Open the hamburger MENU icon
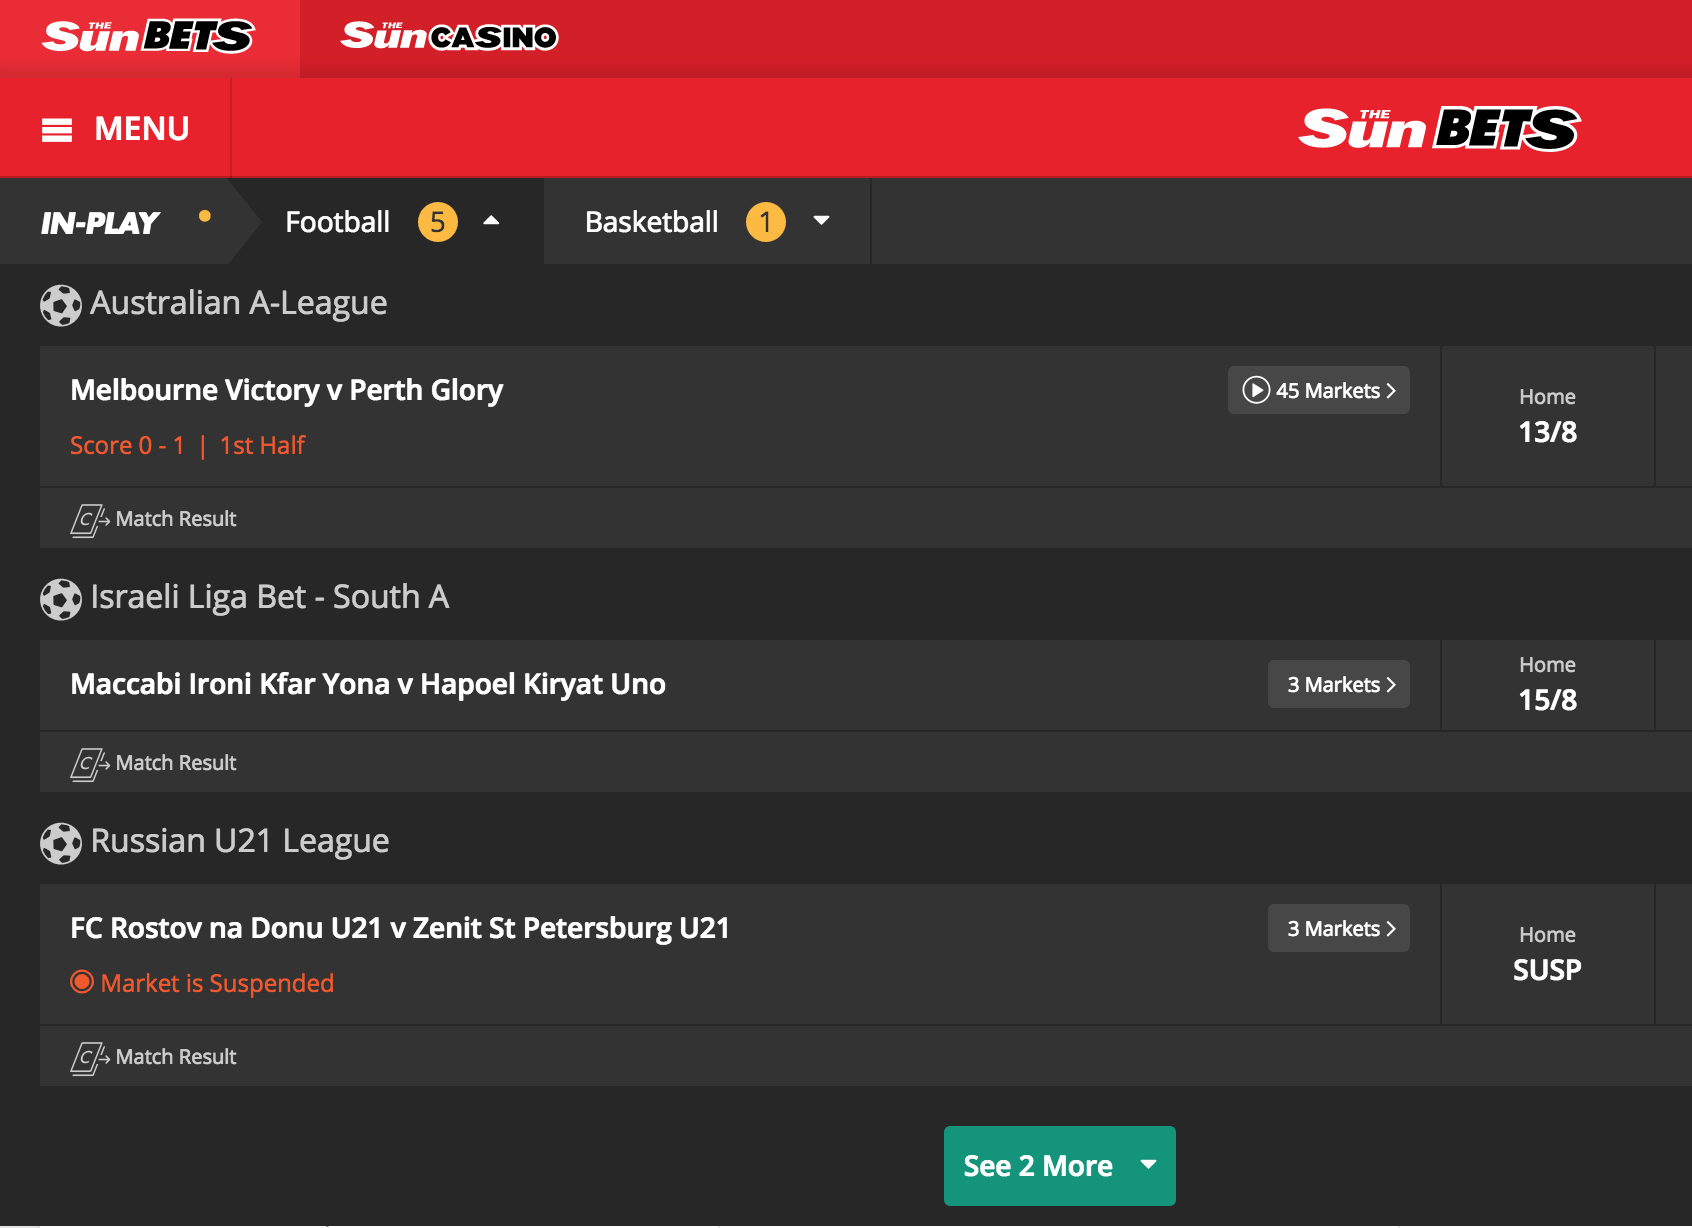1692x1228 pixels. [57, 130]
